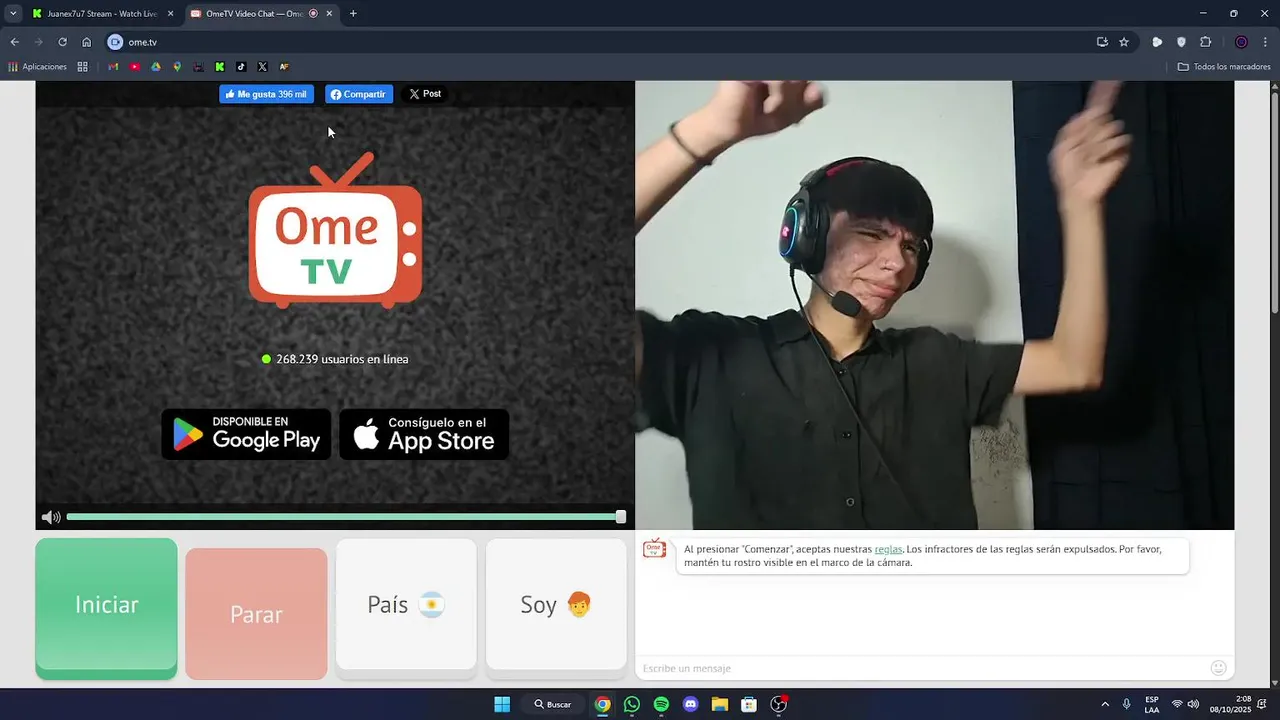Open a new browser tab

pos(353,14)
